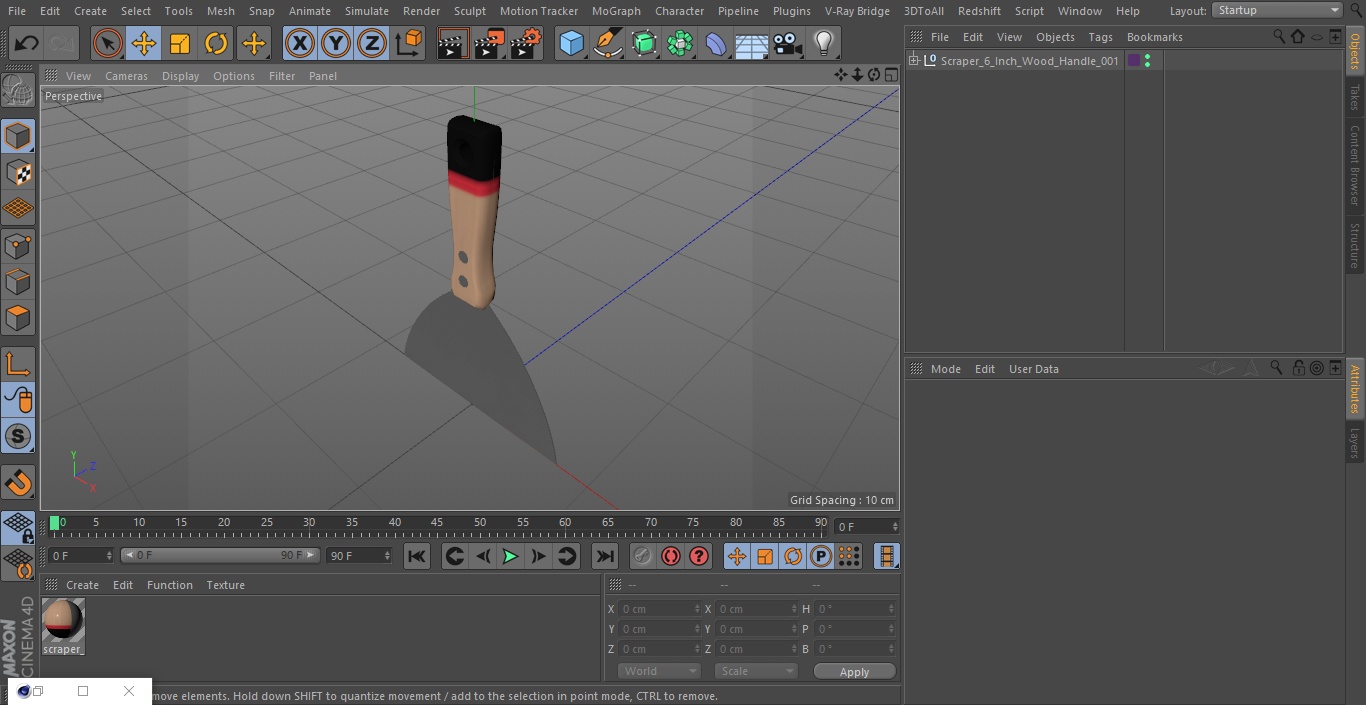
Task: Switch to the Content Browser side tab
Action: click(x=1355, y=164)
